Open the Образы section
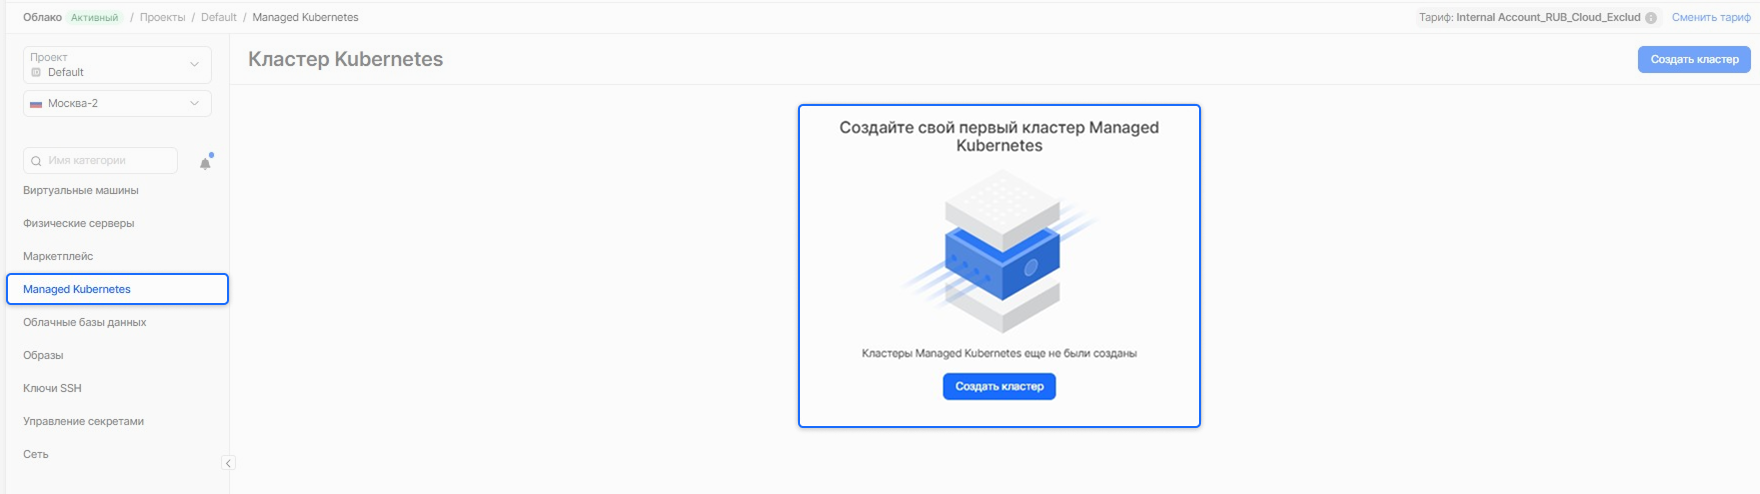This screenshot has width=1760, height=494. [43, 355]
